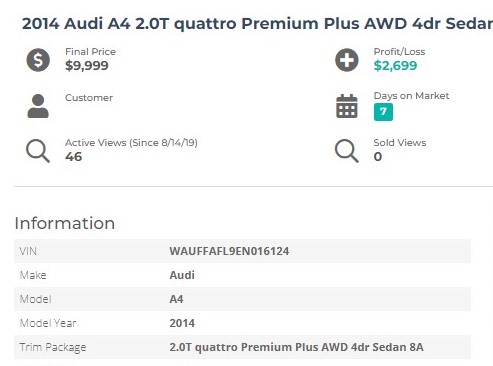Click the Customer person icon
This screenshot has width=493, height=366.
click(x=38, y=106)
